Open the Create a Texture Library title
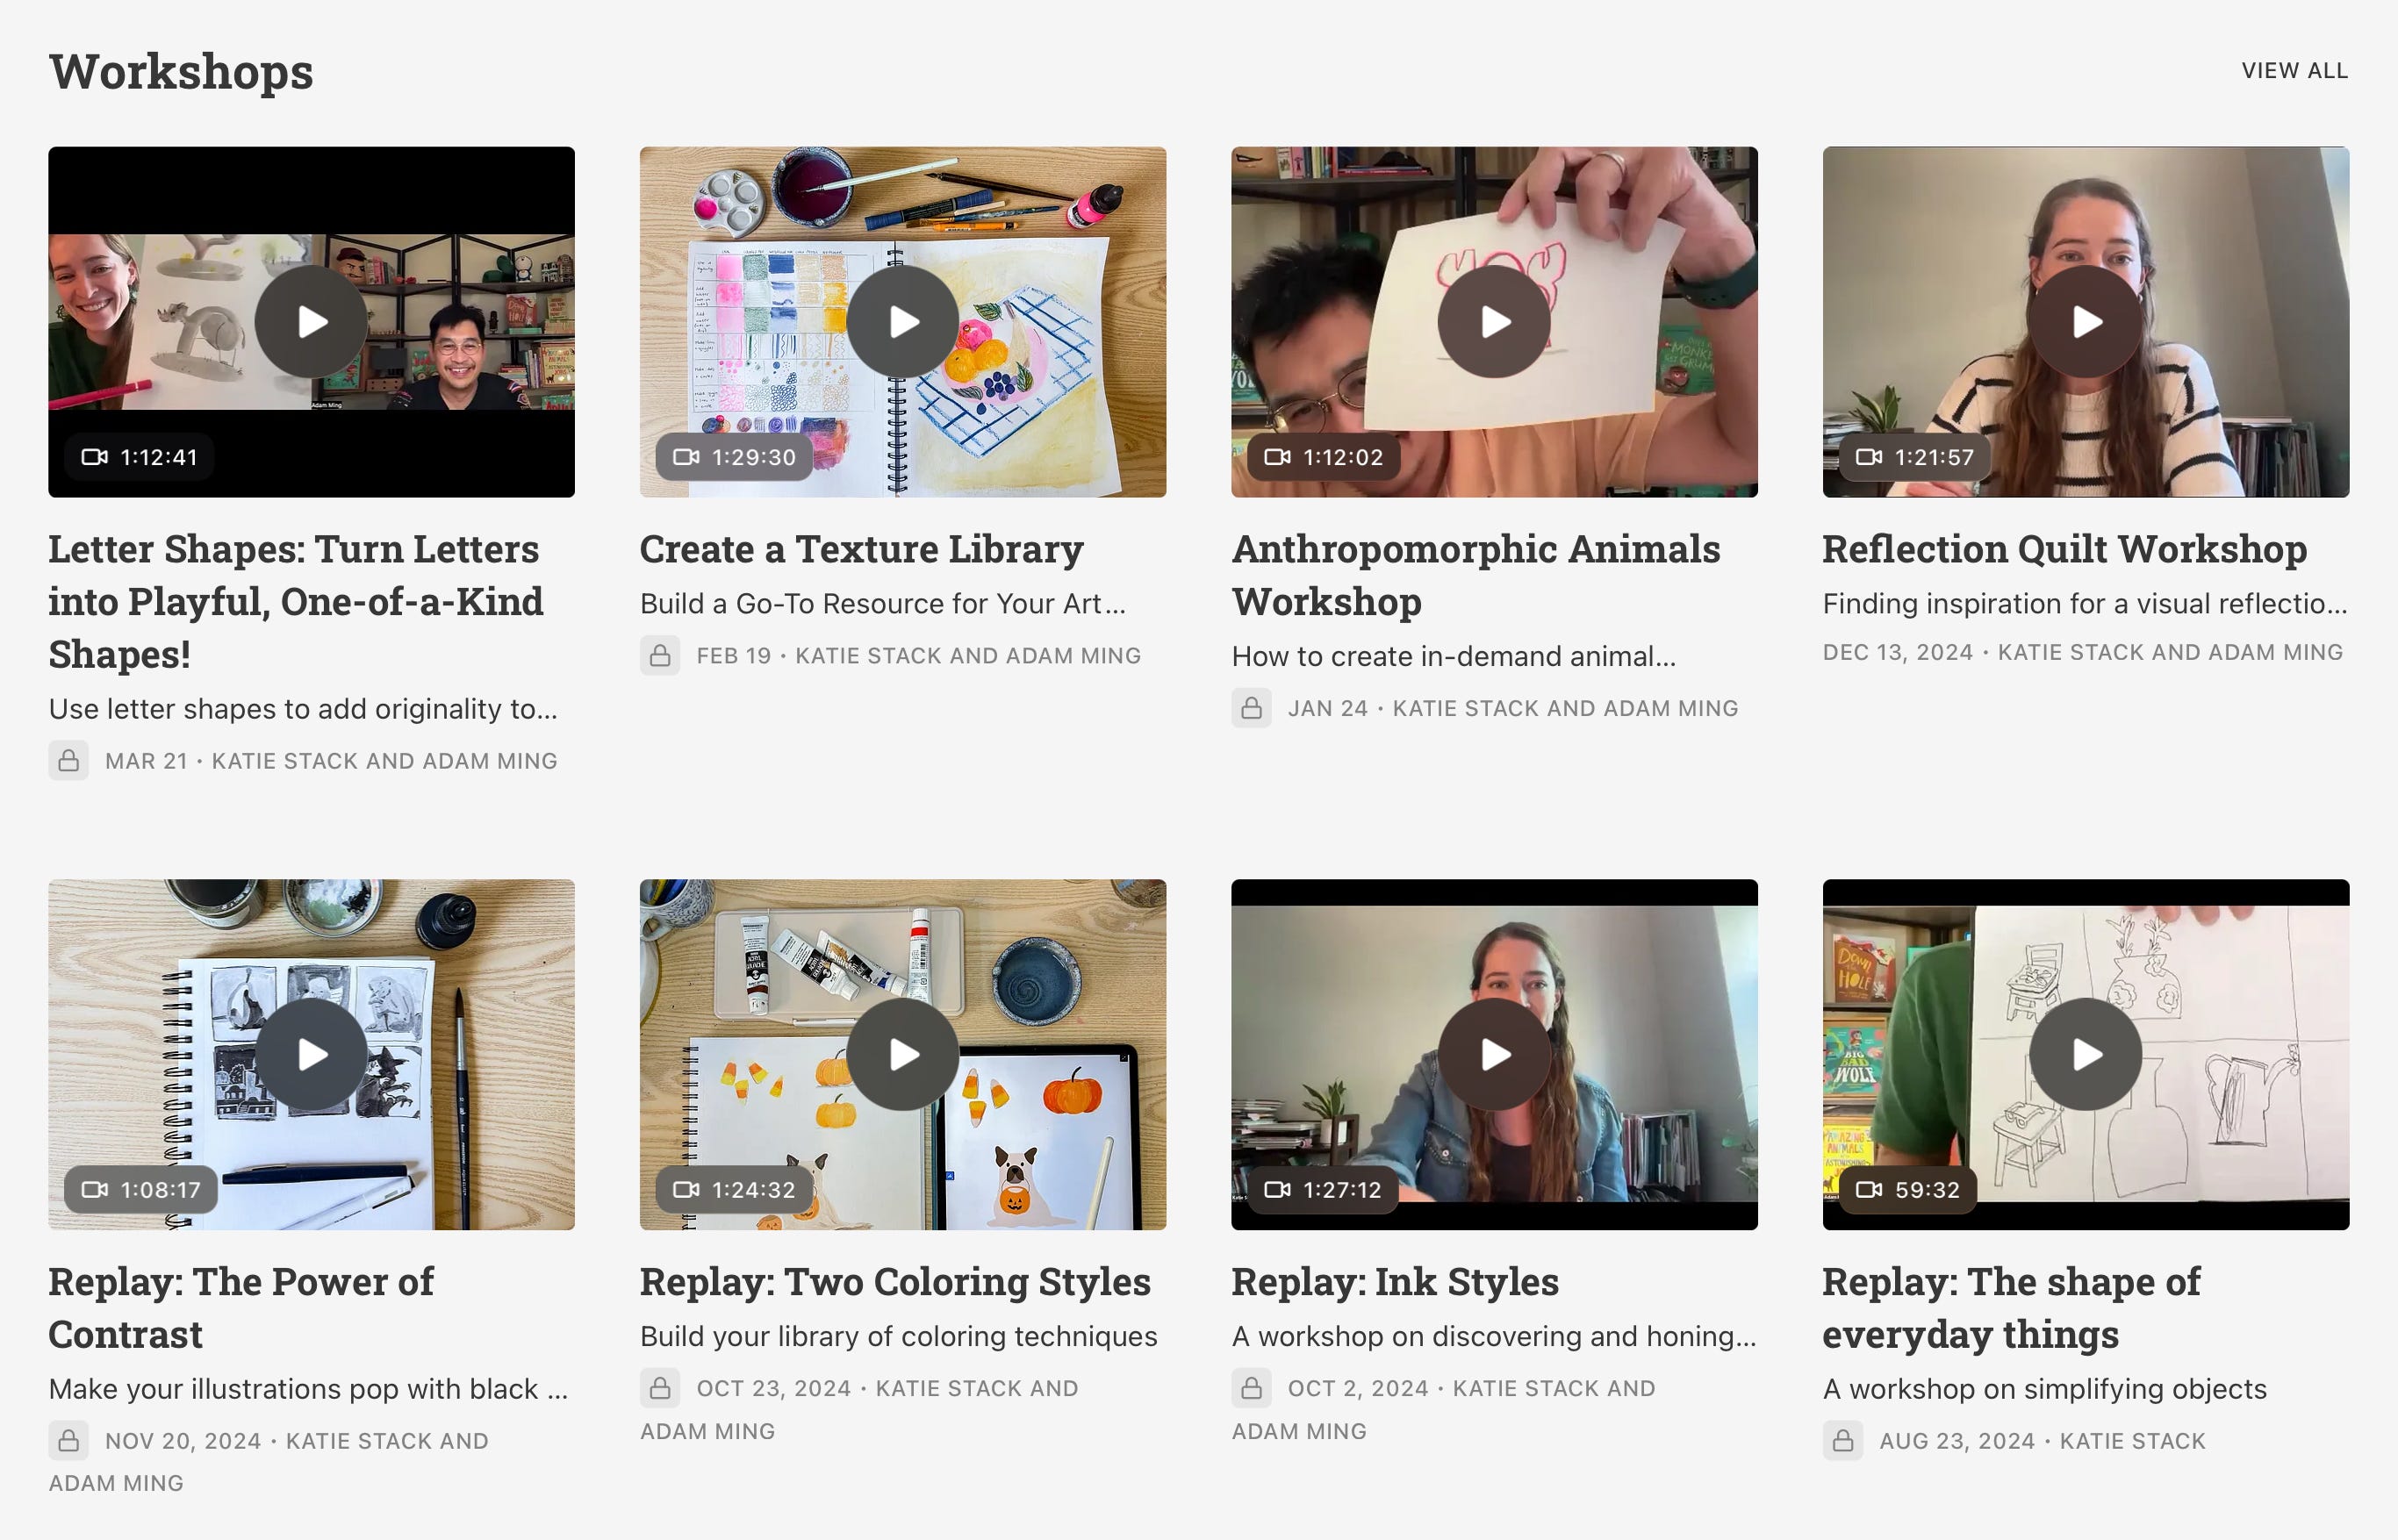Viewport: 2398px width, 1540px height. [861, 549]
